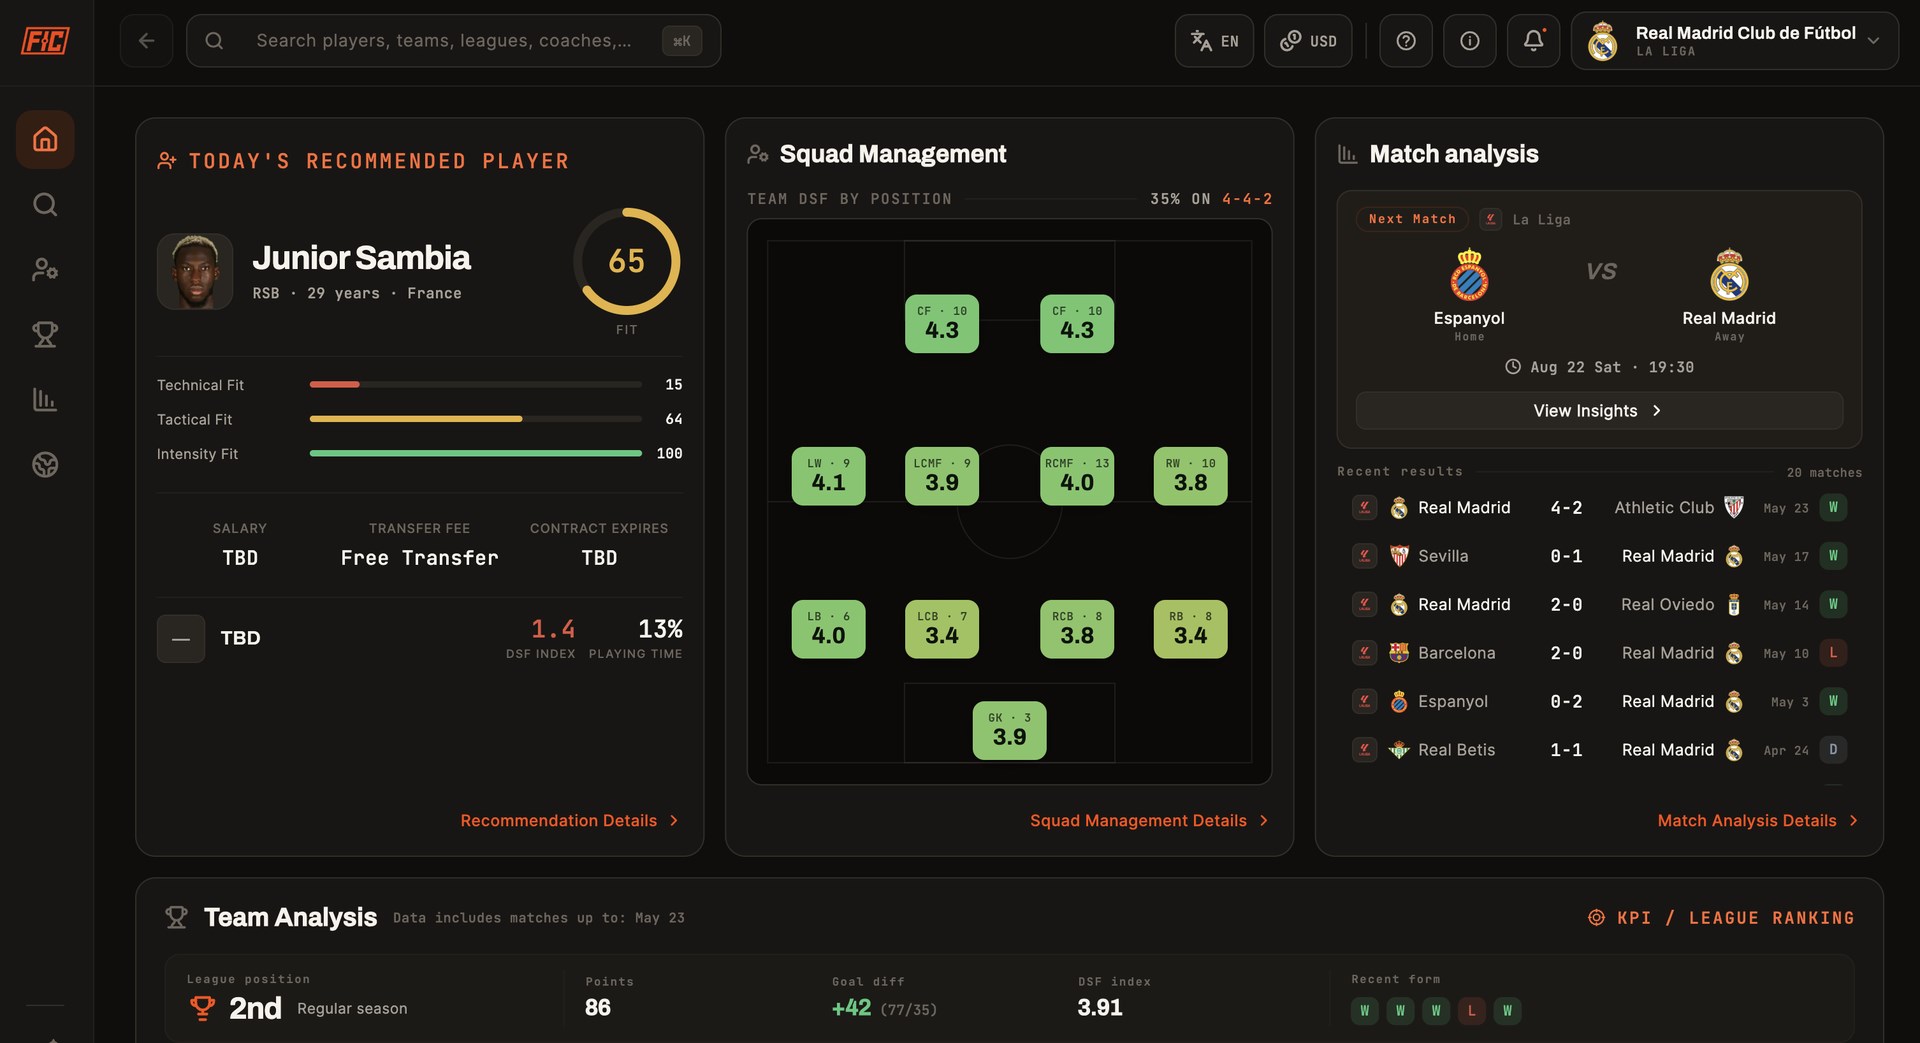Viewport: 1920px width, 1043px height.
Task: Open the notifications bell
Action: [x=1534, y=41]
